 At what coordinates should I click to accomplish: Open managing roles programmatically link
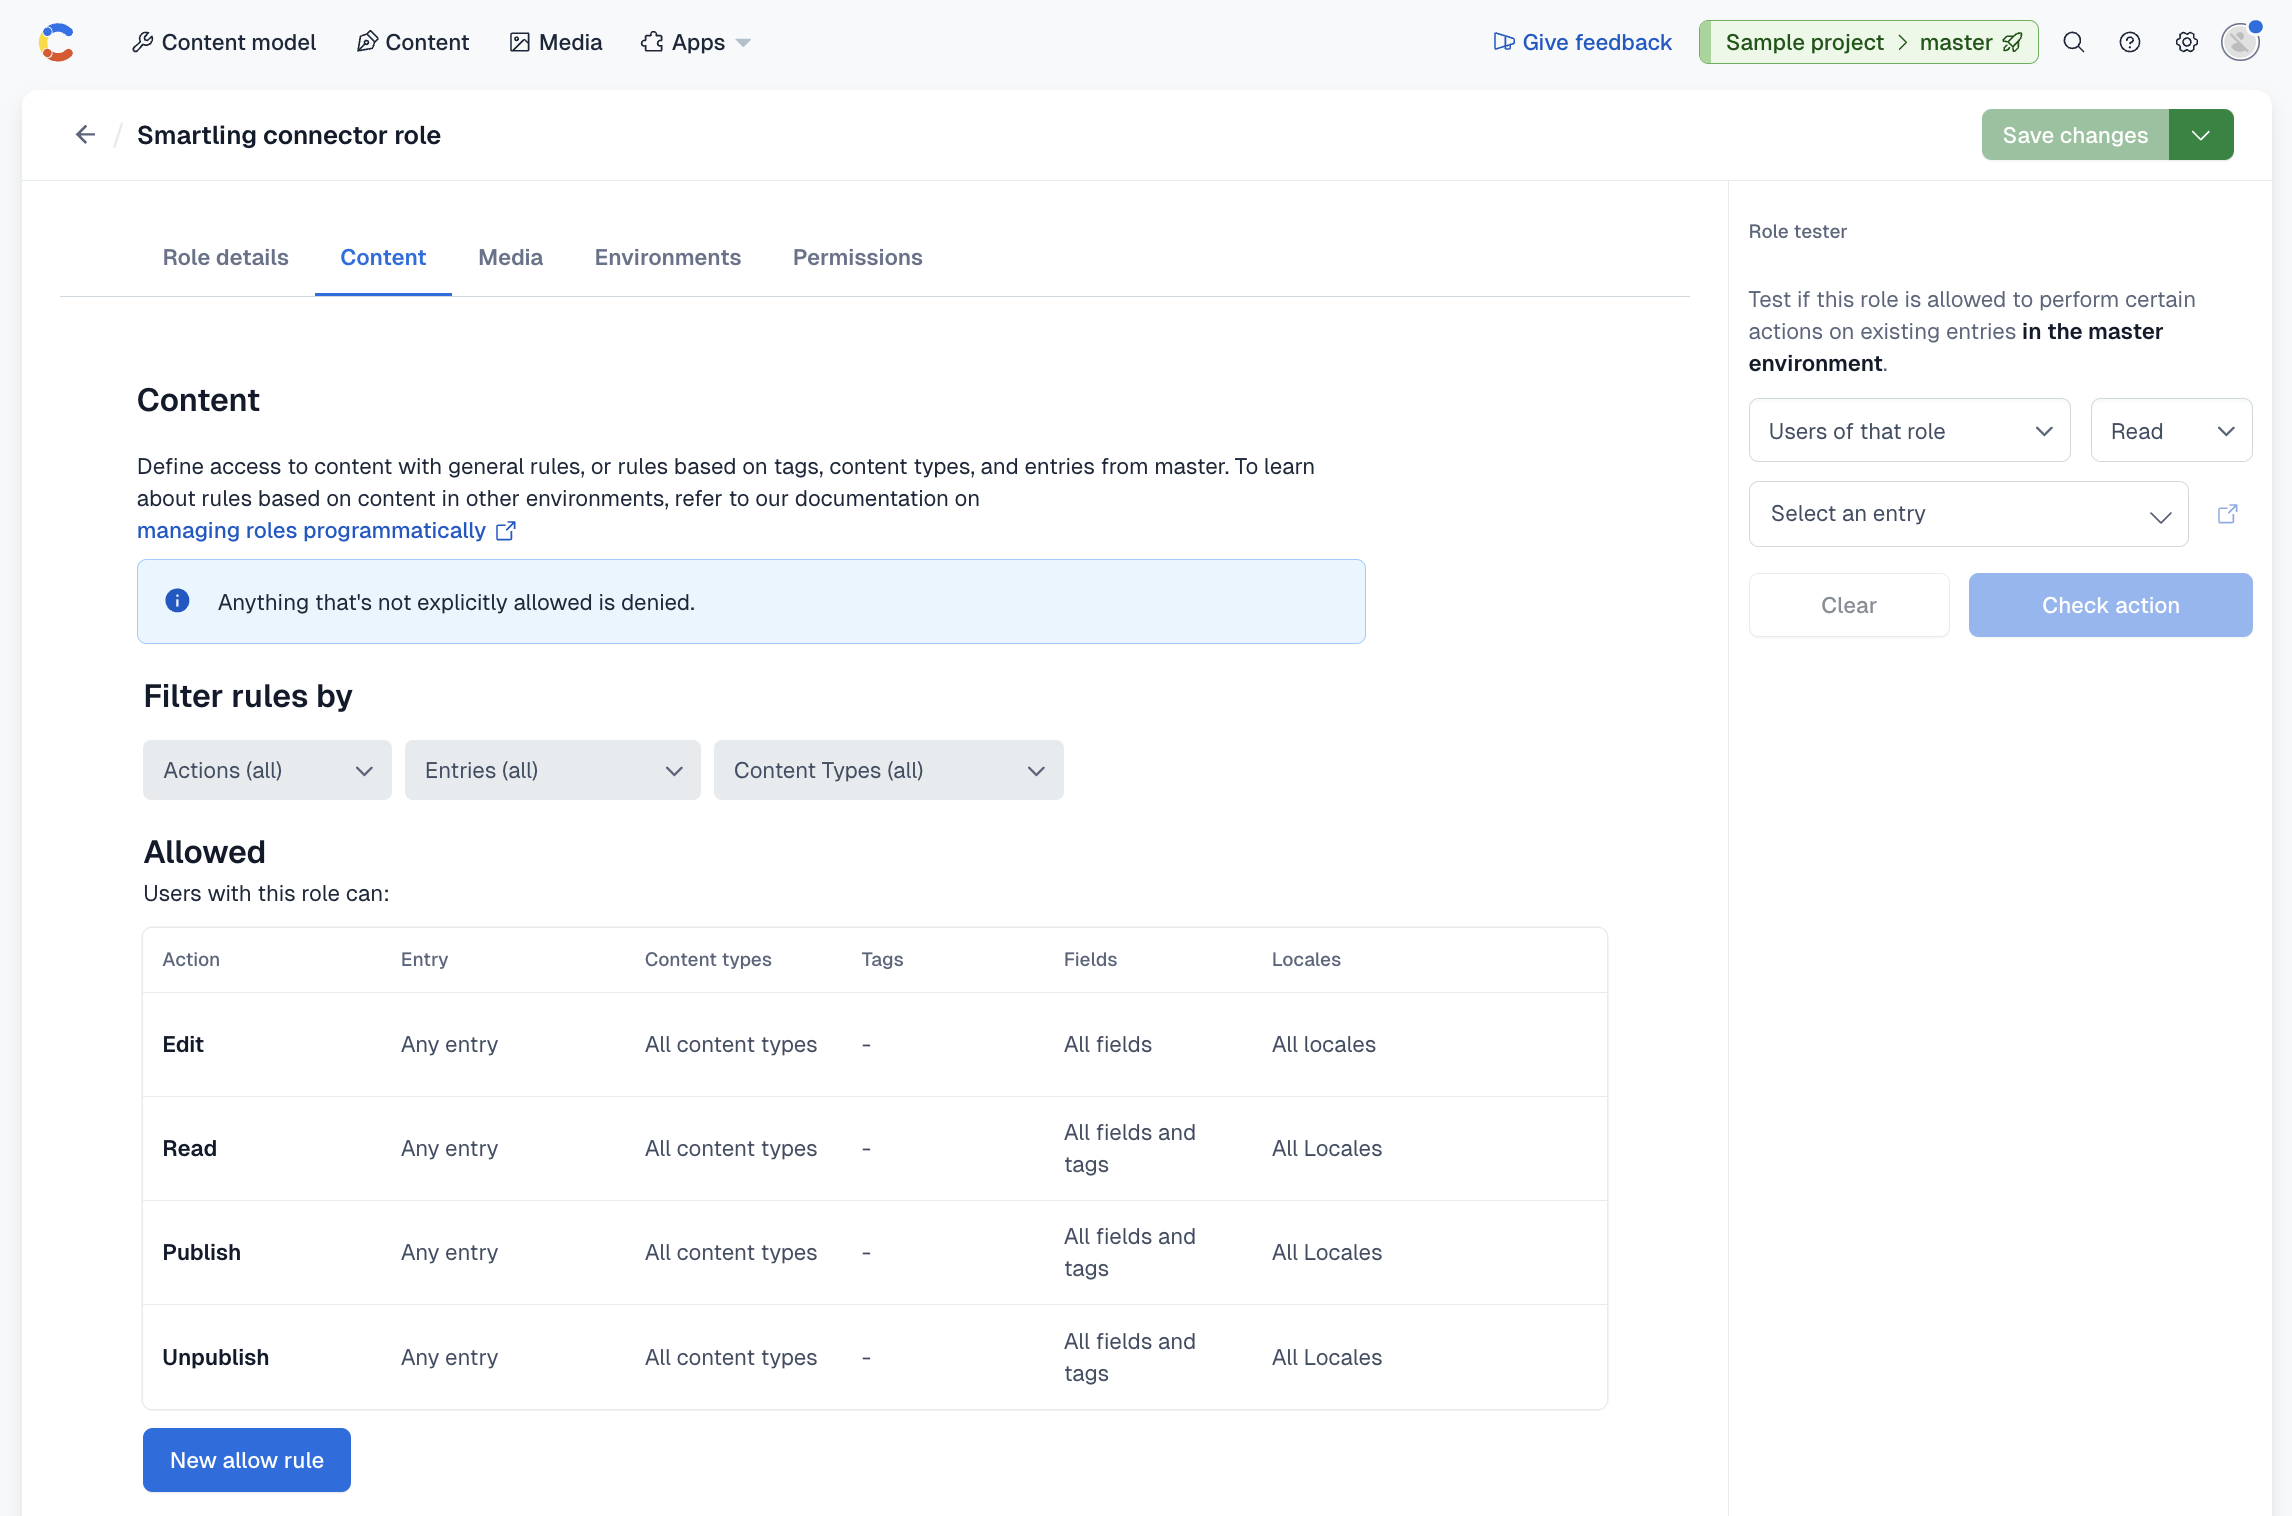(326, 530)
